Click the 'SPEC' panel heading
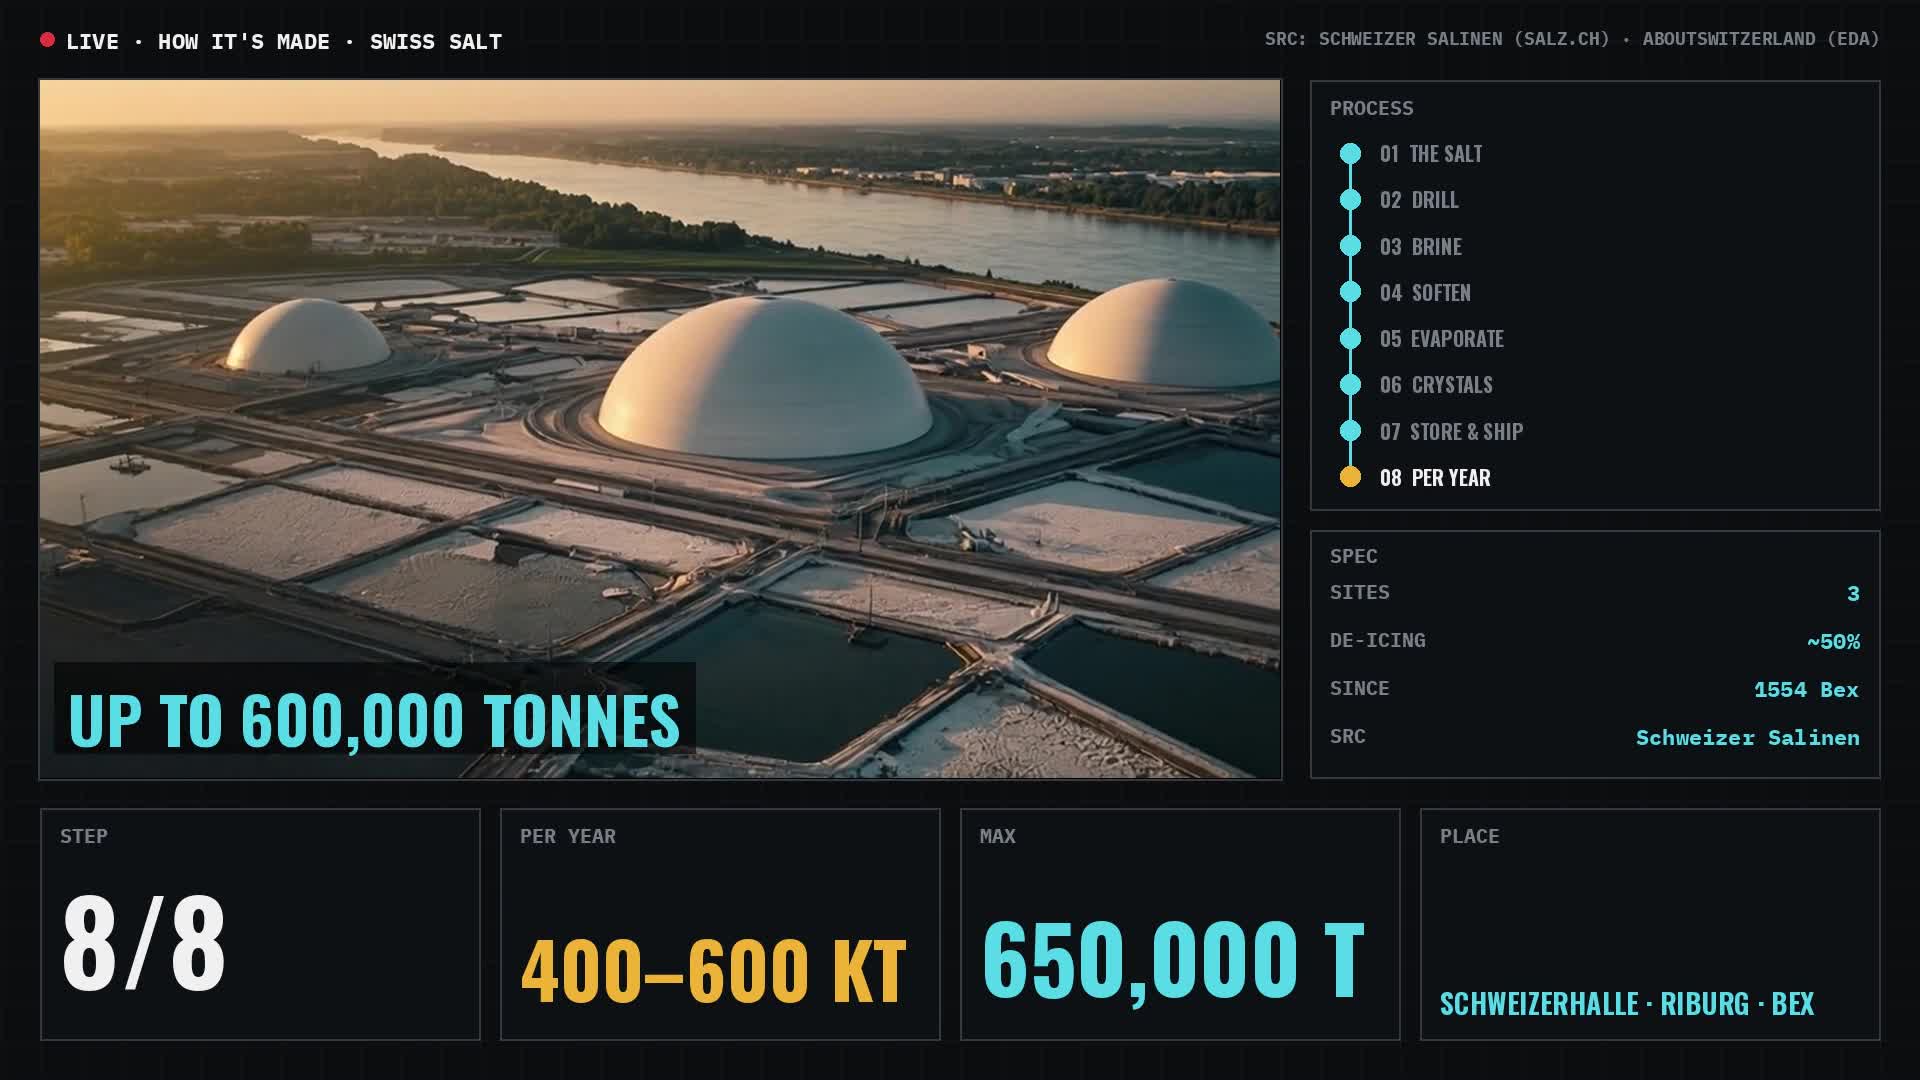 (x=1353, y=556)
